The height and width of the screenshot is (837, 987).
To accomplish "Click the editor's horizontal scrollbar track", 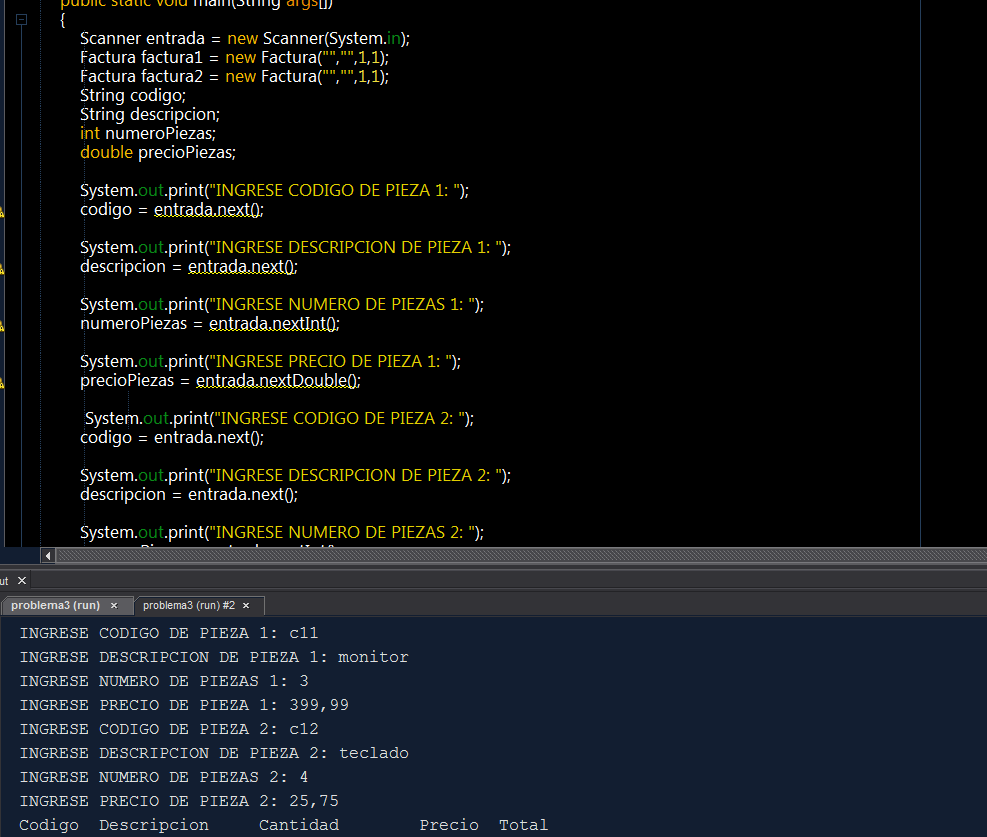I will pyautogui.click(x=521, y=556).
